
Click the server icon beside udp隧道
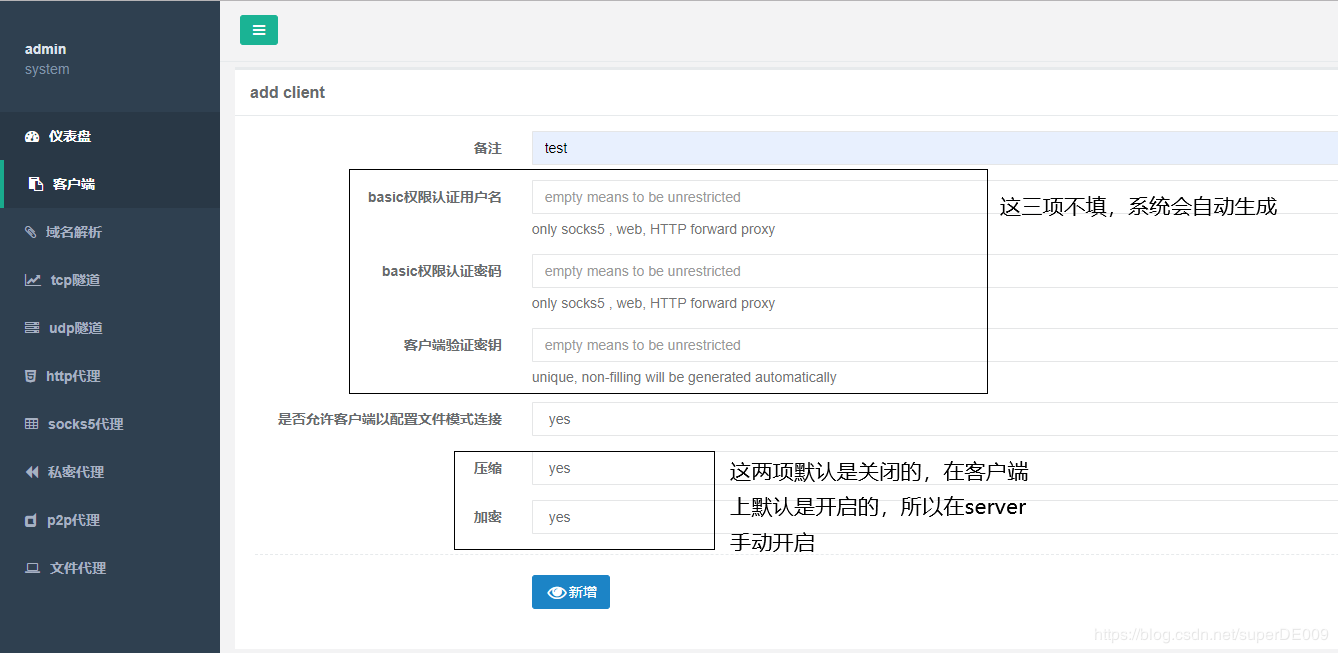pyautogui.click(x=32, y=328)
